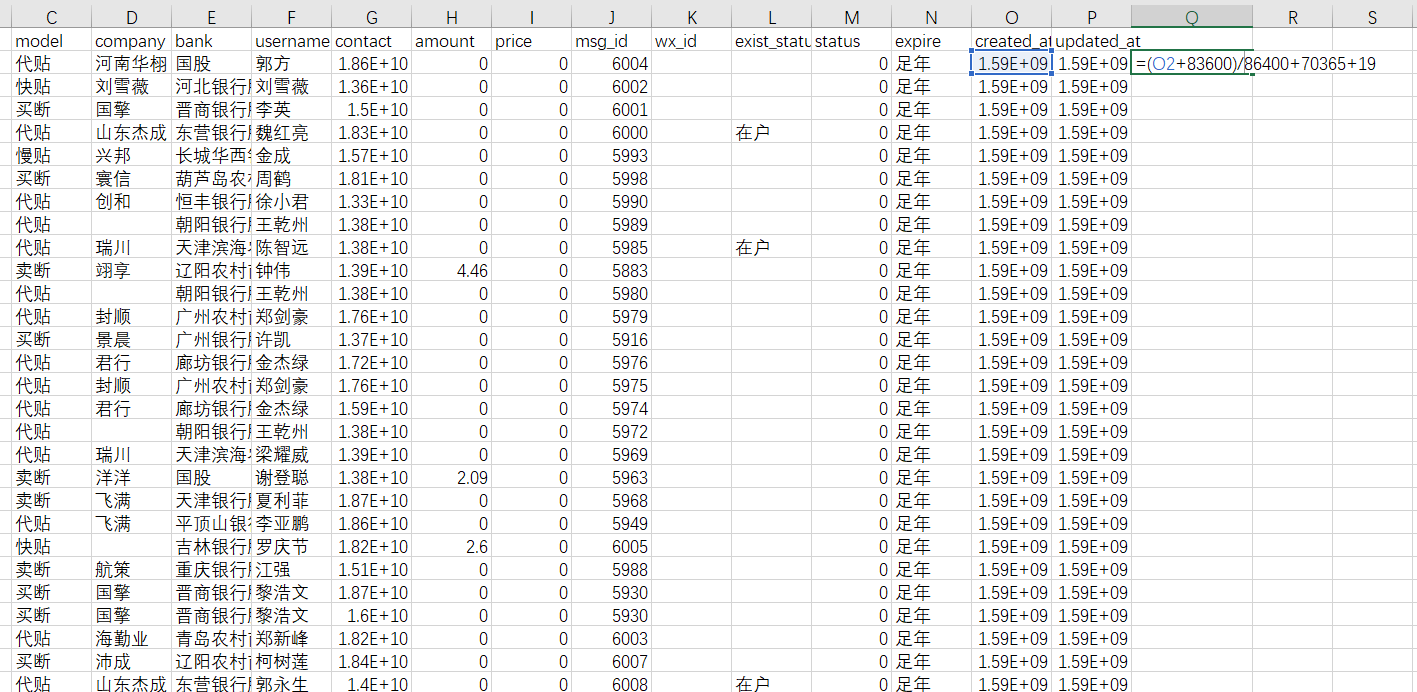
Task: Select username cell 李英
Action: pos(292,110)
